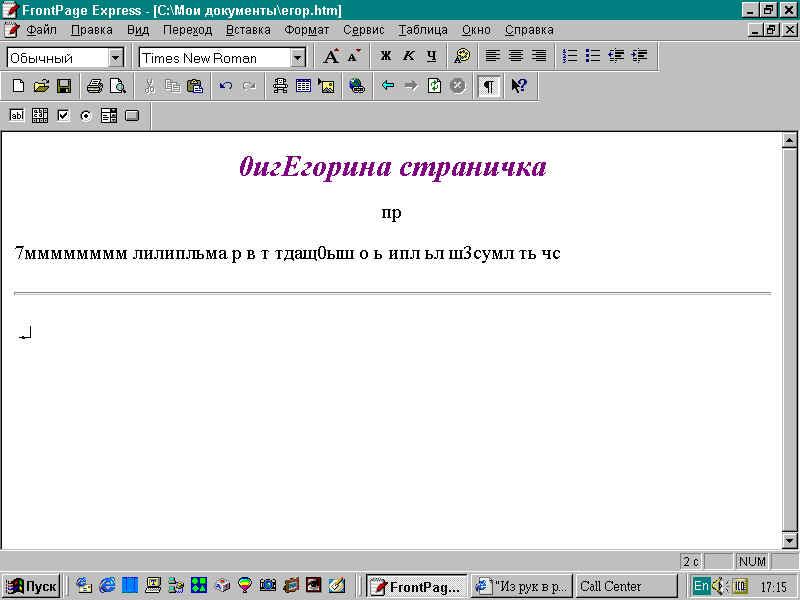Expand the Times New Roman font dropdown
The image size is (800, 600).
(297, 58)
